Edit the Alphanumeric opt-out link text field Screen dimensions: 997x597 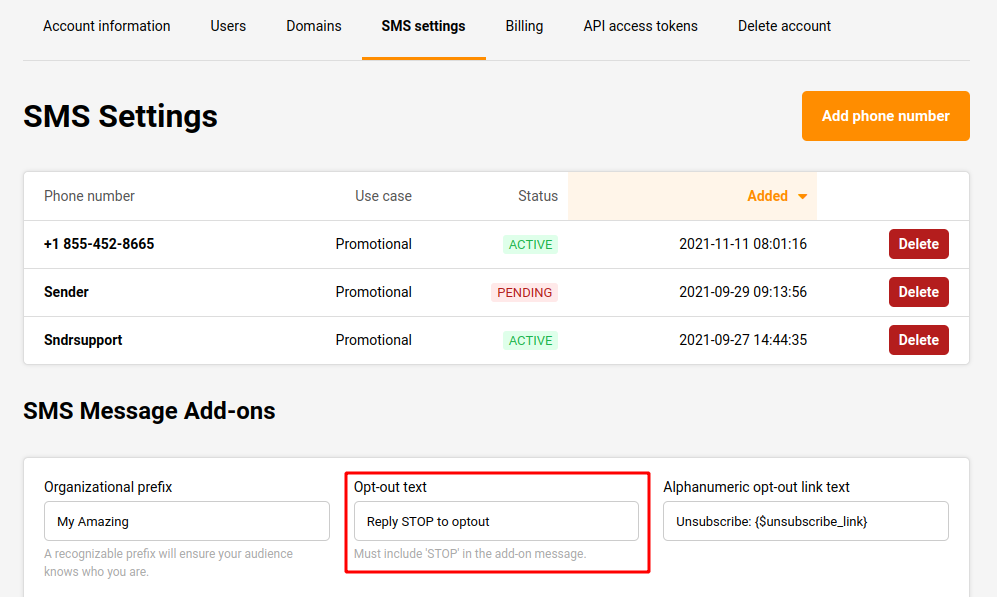pos(805,521)
